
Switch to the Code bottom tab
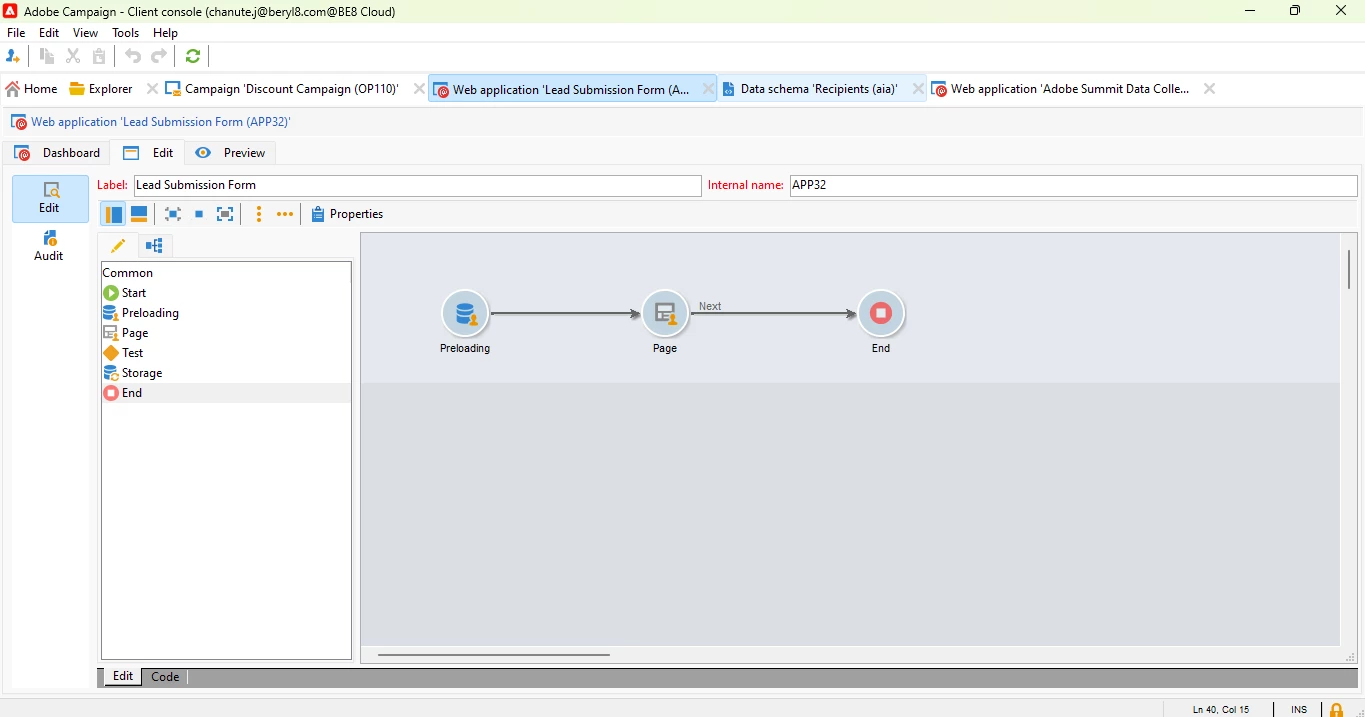[x=165, y=677]
